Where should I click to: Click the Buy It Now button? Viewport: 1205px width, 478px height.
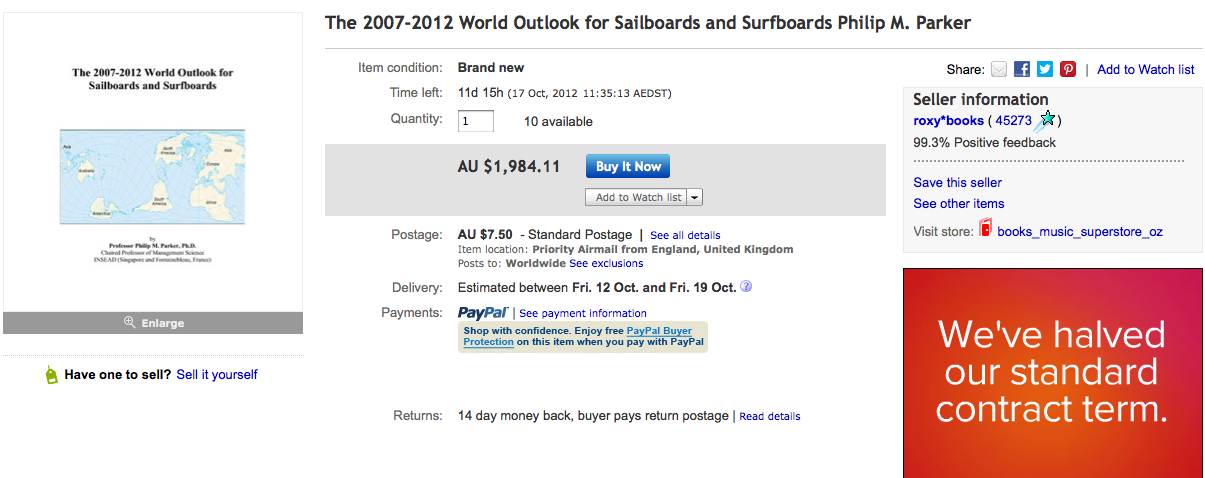click(x=628, y=167)
